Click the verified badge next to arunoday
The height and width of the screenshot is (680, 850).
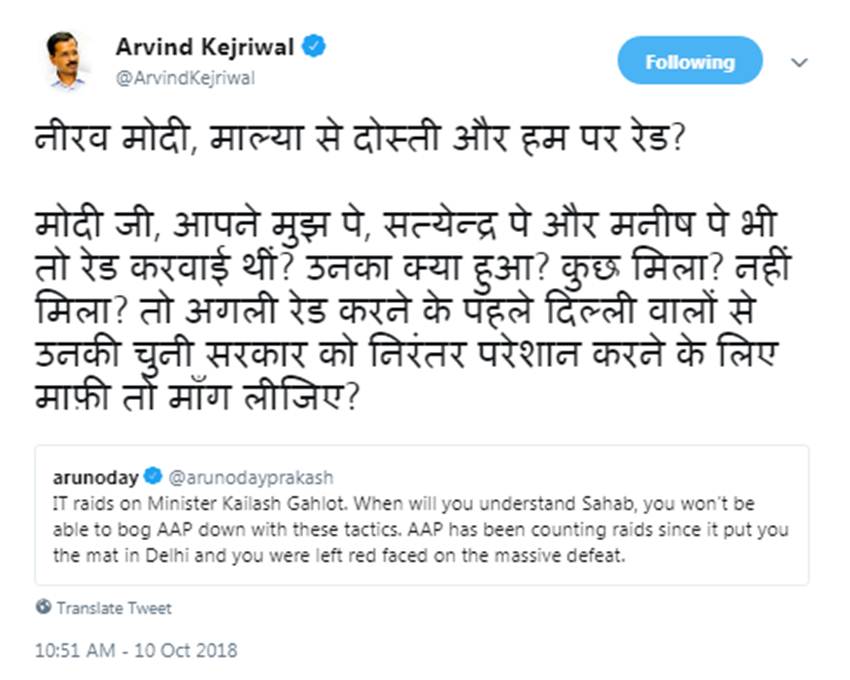pos(154,472)
